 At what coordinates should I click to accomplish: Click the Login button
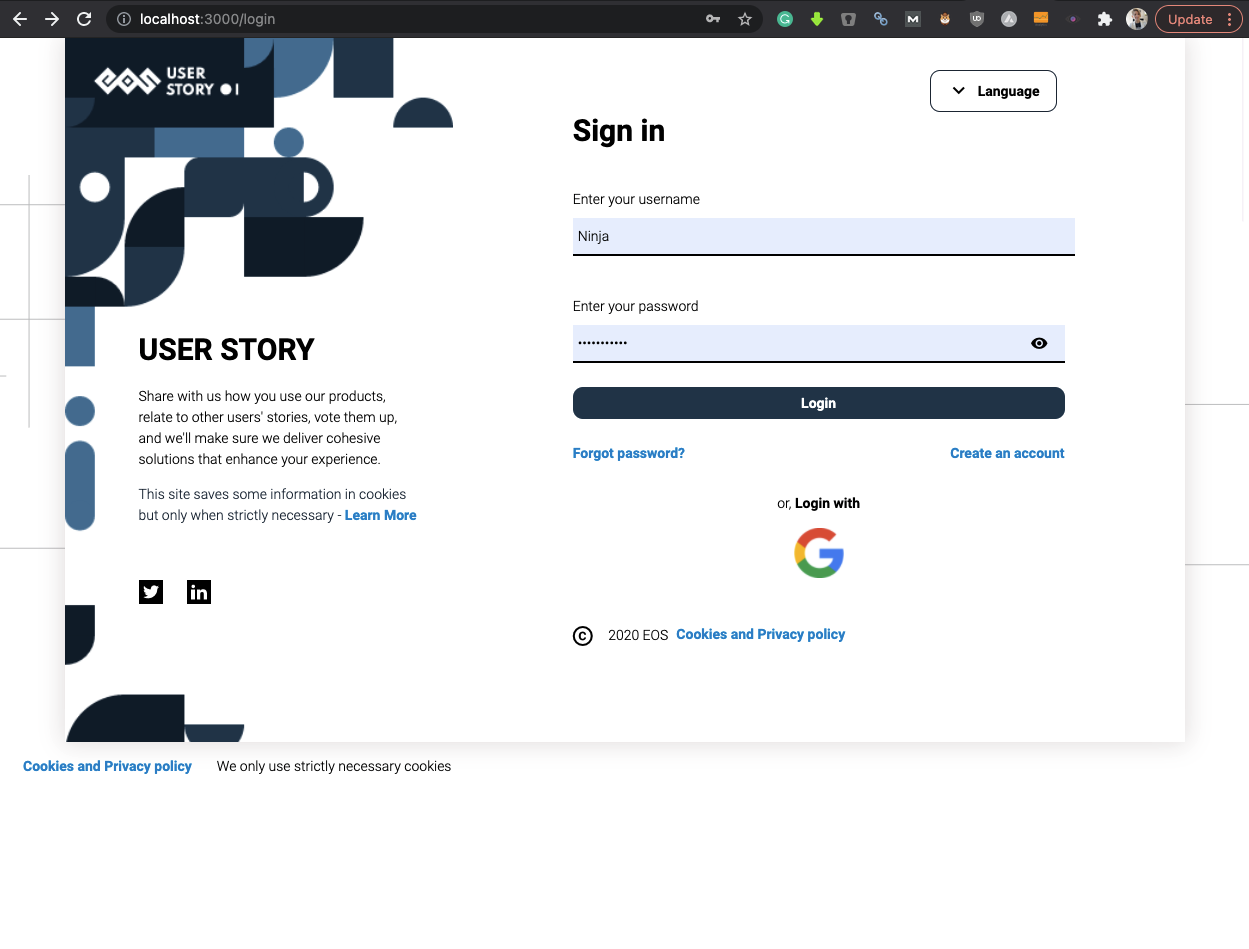[x=818, y=403]
